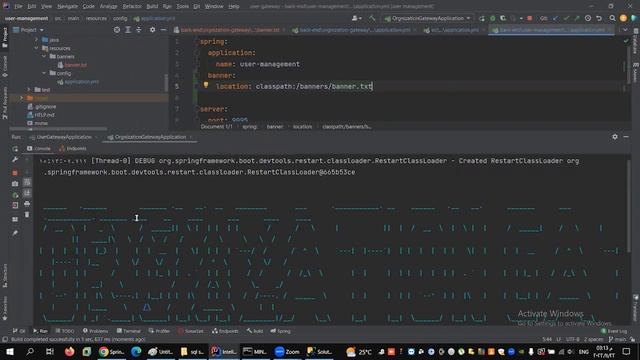Click the Git rollback undo arrow icon
640x360 pixels.
(x=599, y=18)
